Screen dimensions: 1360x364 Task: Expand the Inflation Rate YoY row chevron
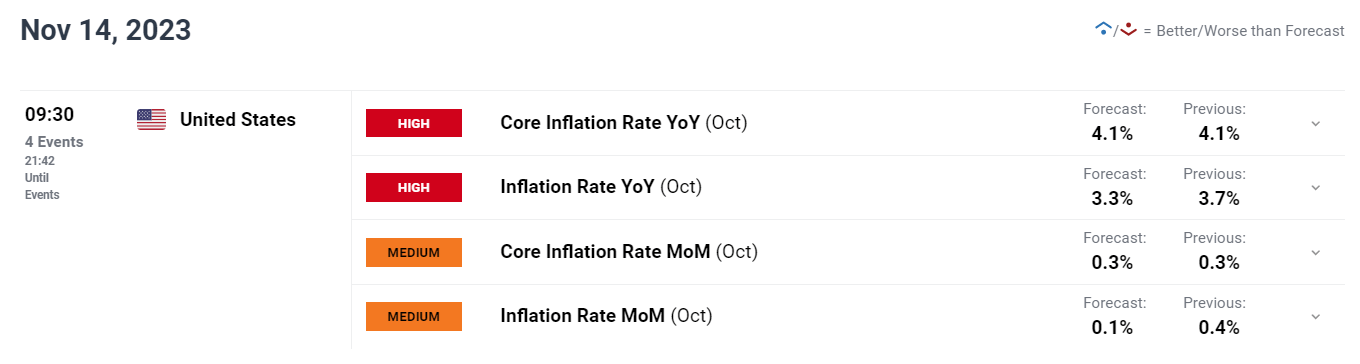click(1315, 187)
